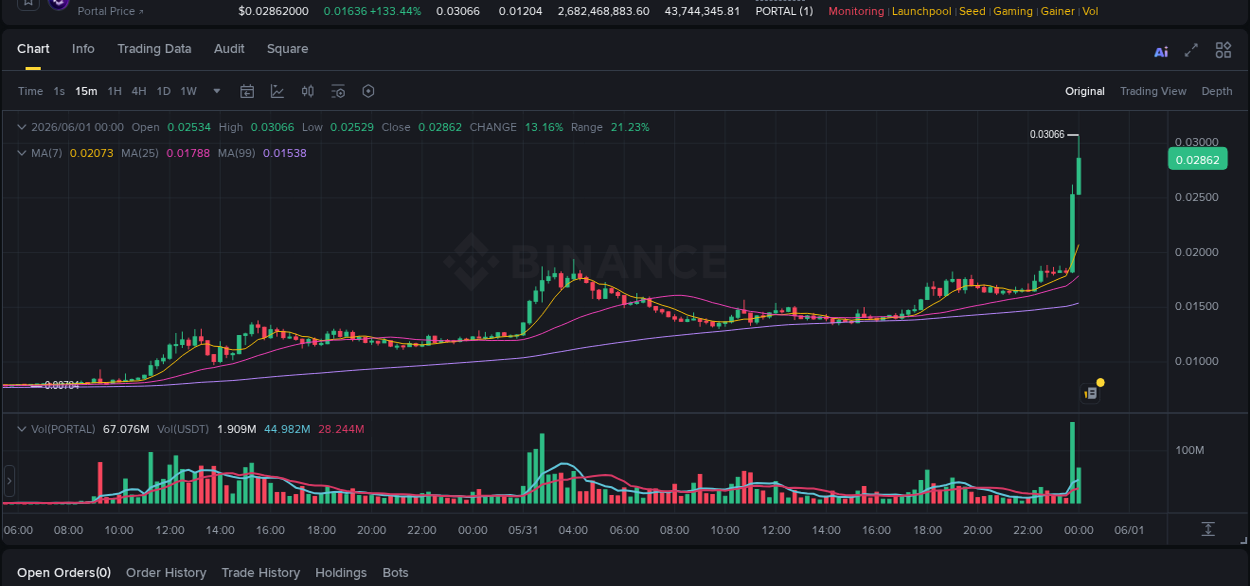Viewport: 1250px width, 586px height.
Task: Click the PORTAL token logo
Action: [58, 4]
